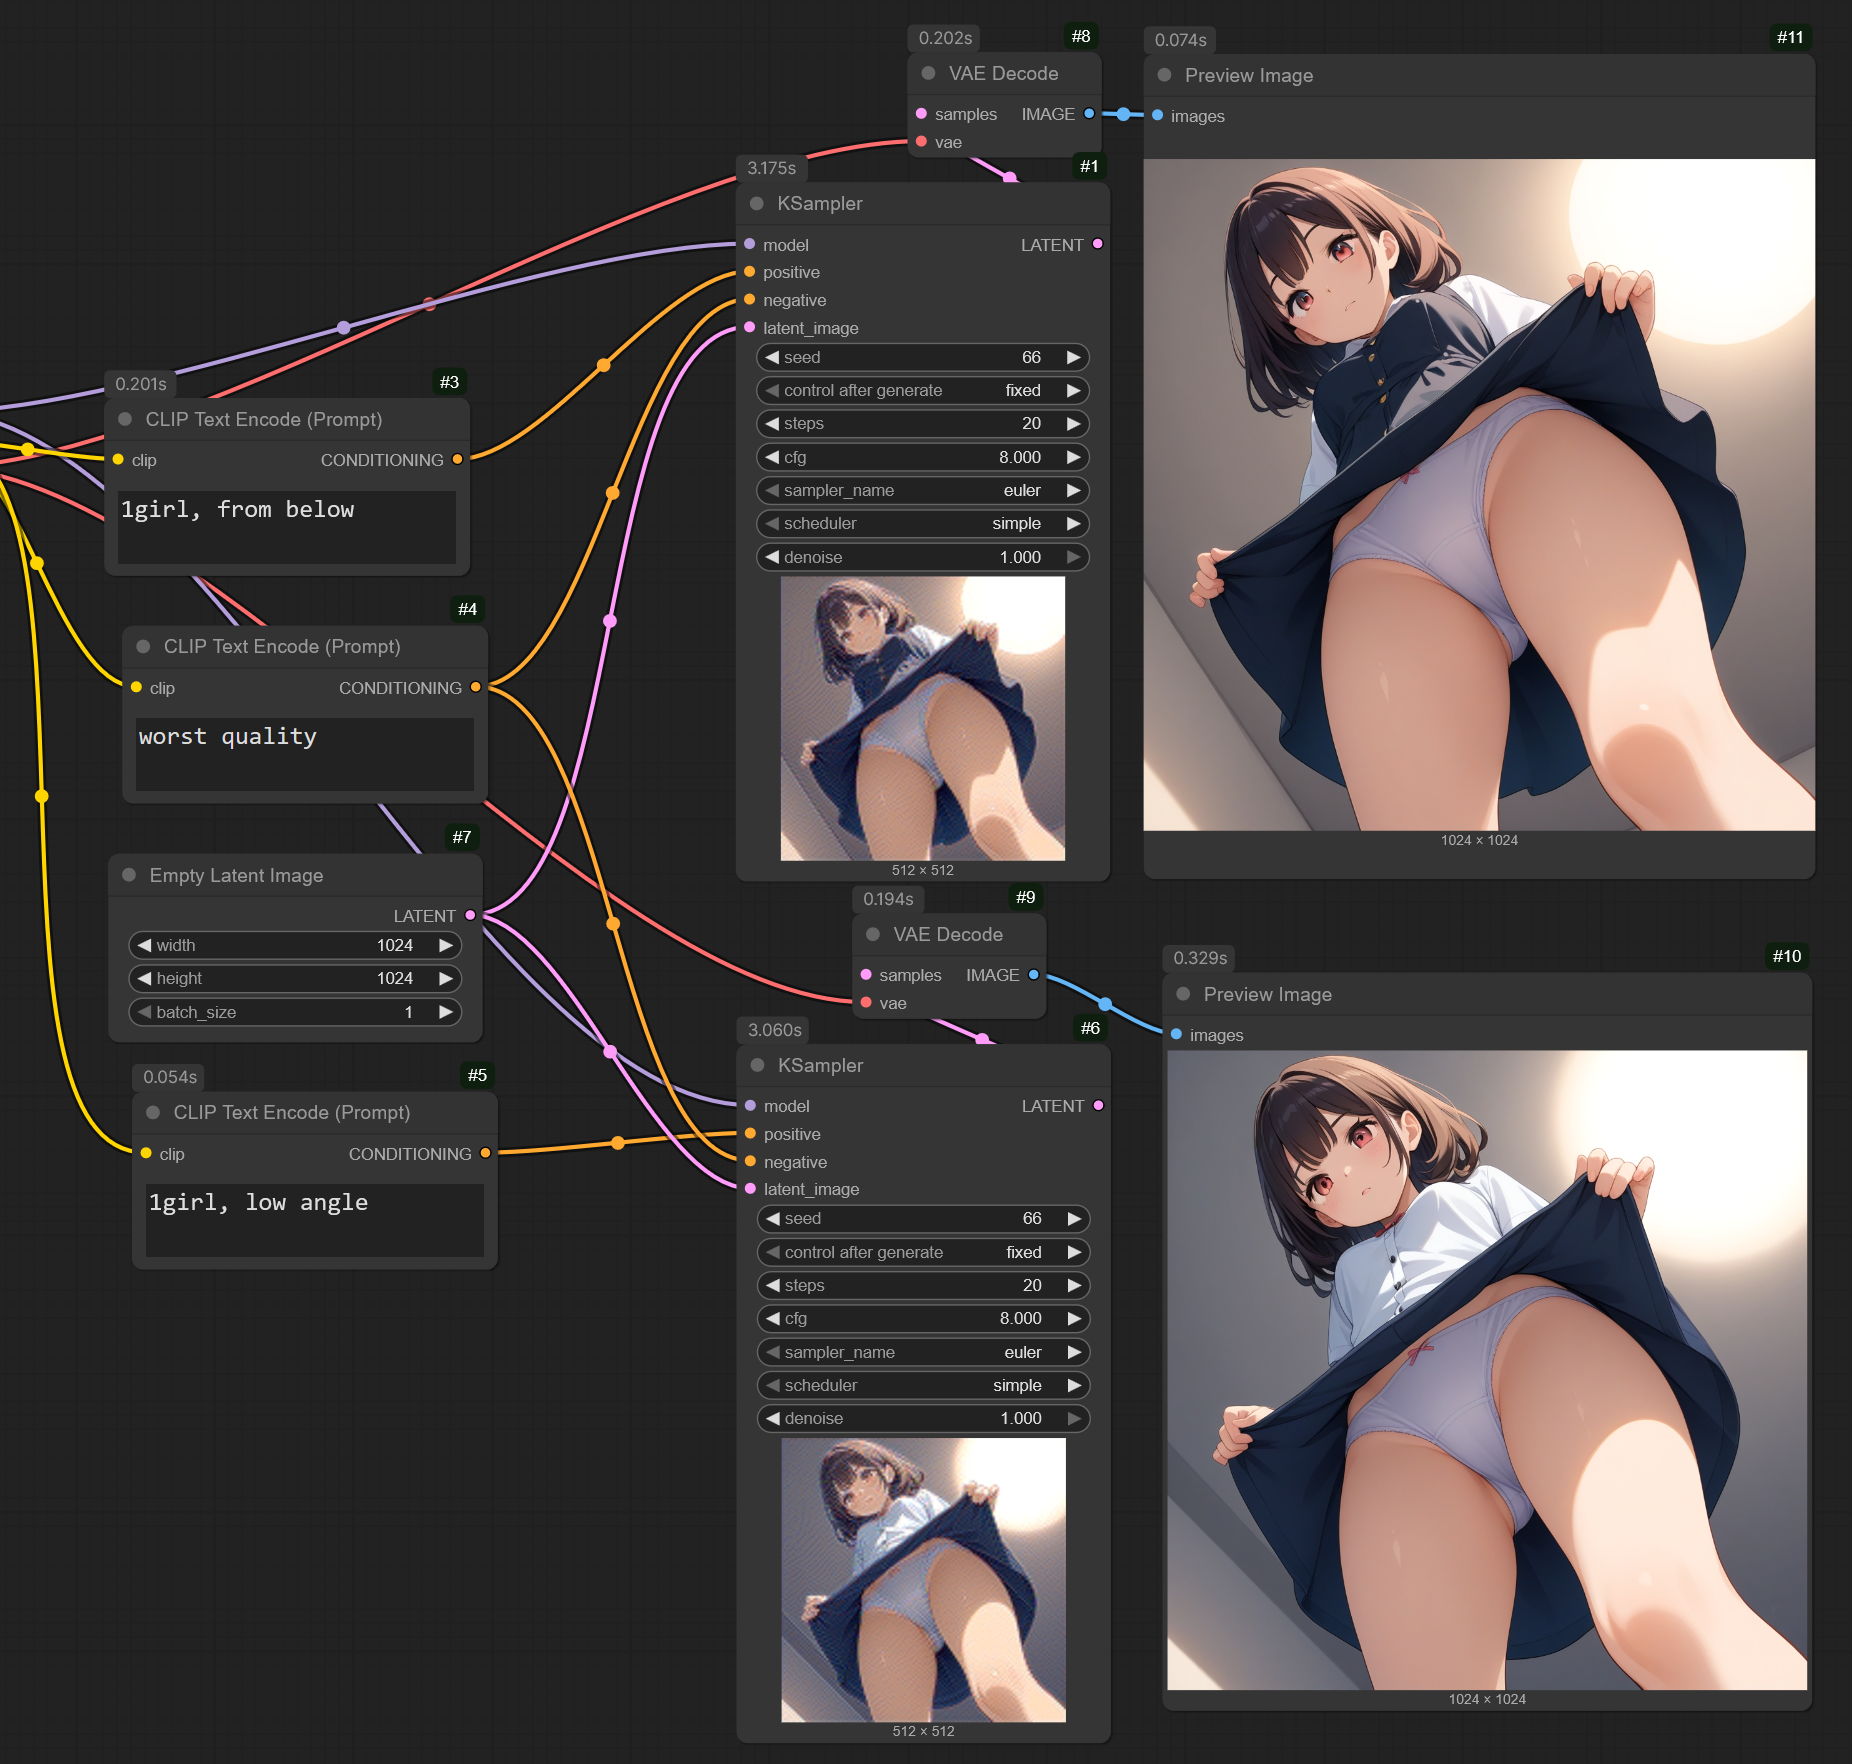Viewport: 1852px width, 1764px height.
Task: Decrease steps with left arrow in KSampler #6
Action: [773, 1285]
